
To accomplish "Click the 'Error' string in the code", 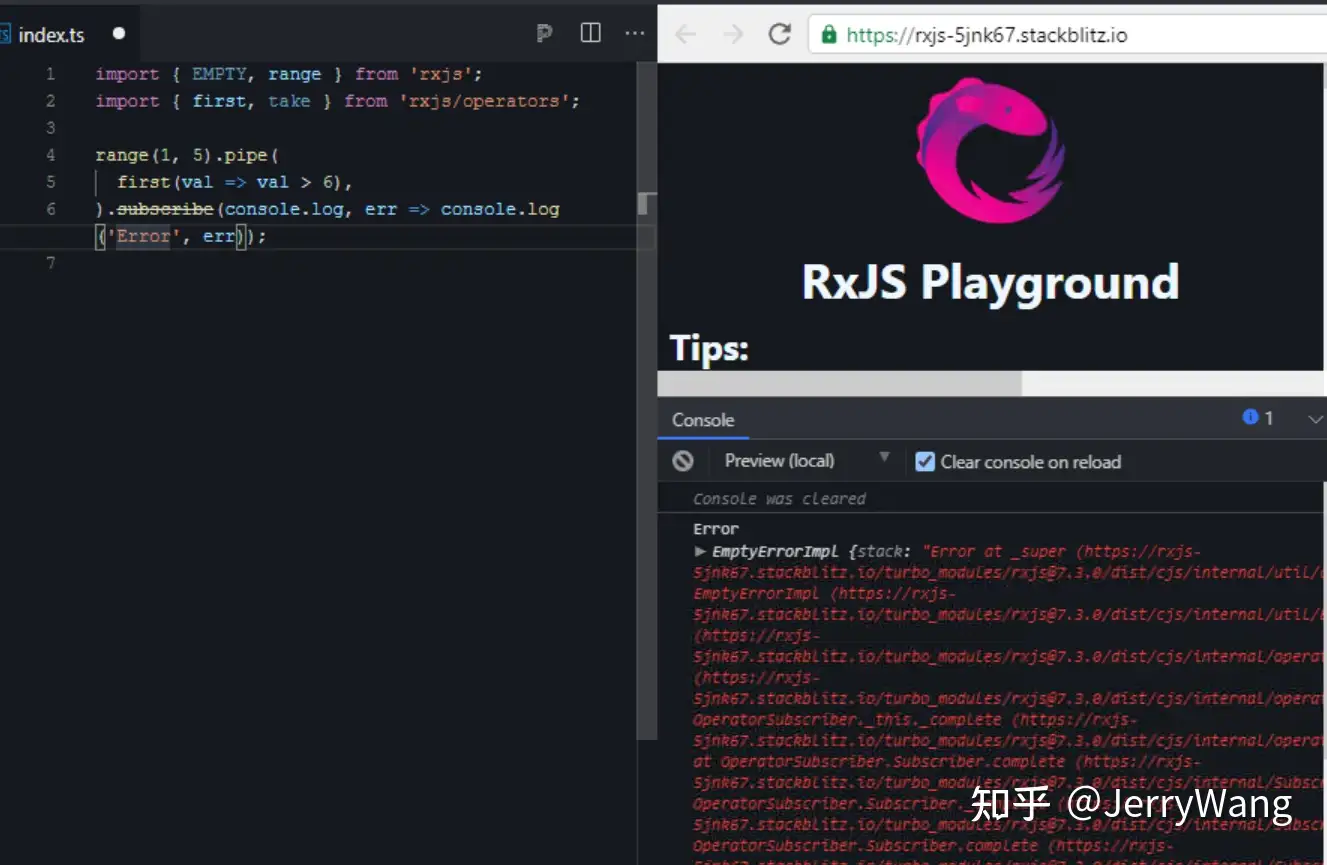I will pyautogui.click(x=143, y=237).
